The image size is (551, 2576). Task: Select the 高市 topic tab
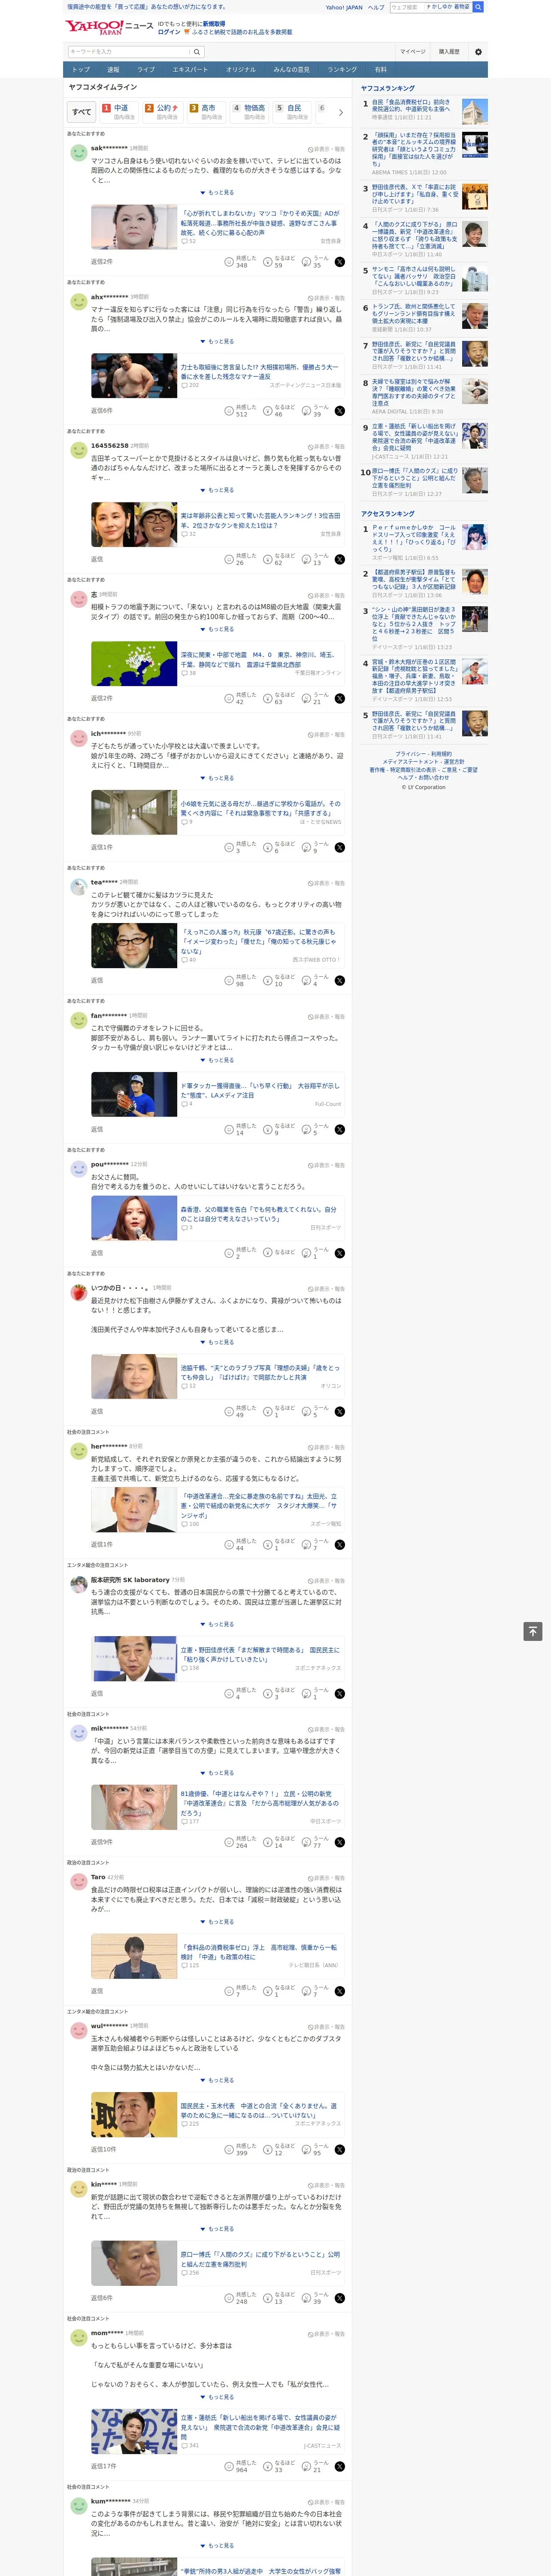[206, 112]
